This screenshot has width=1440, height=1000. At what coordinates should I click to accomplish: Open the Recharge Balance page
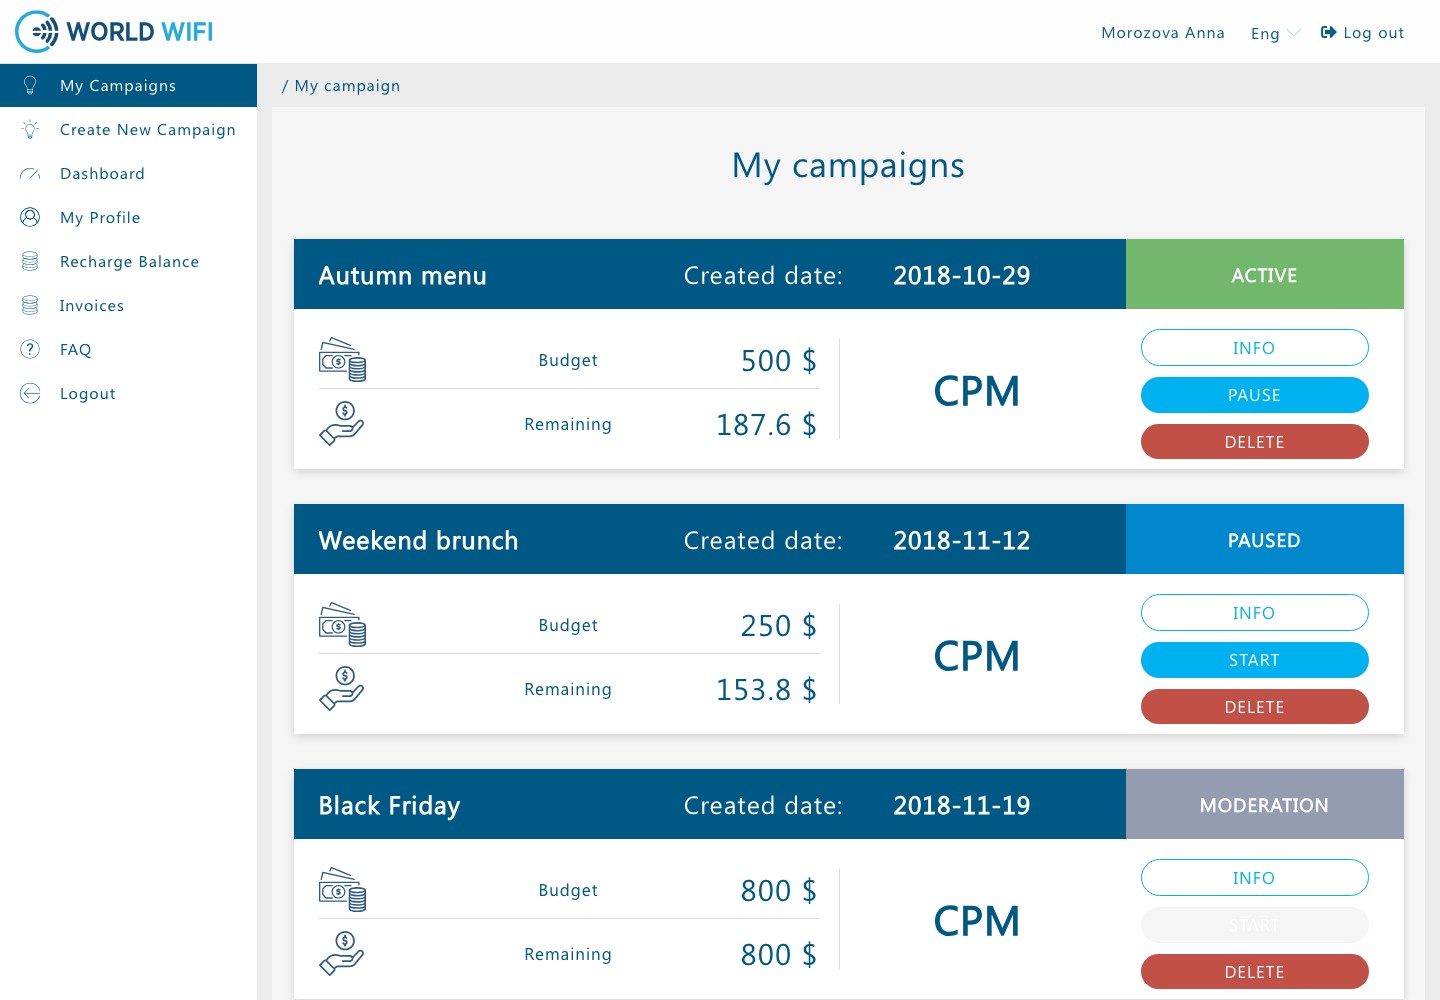[128, 262]
